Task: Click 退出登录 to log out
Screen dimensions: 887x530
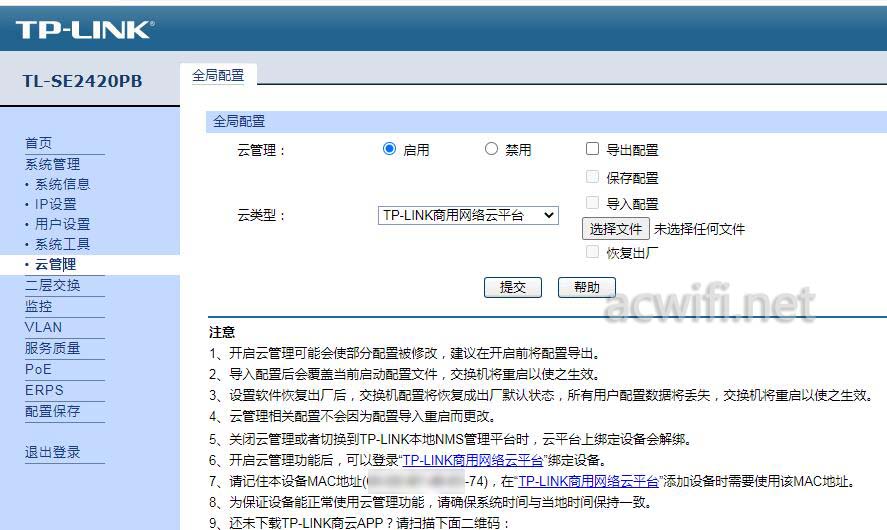Action: click(x=53, y=452)
